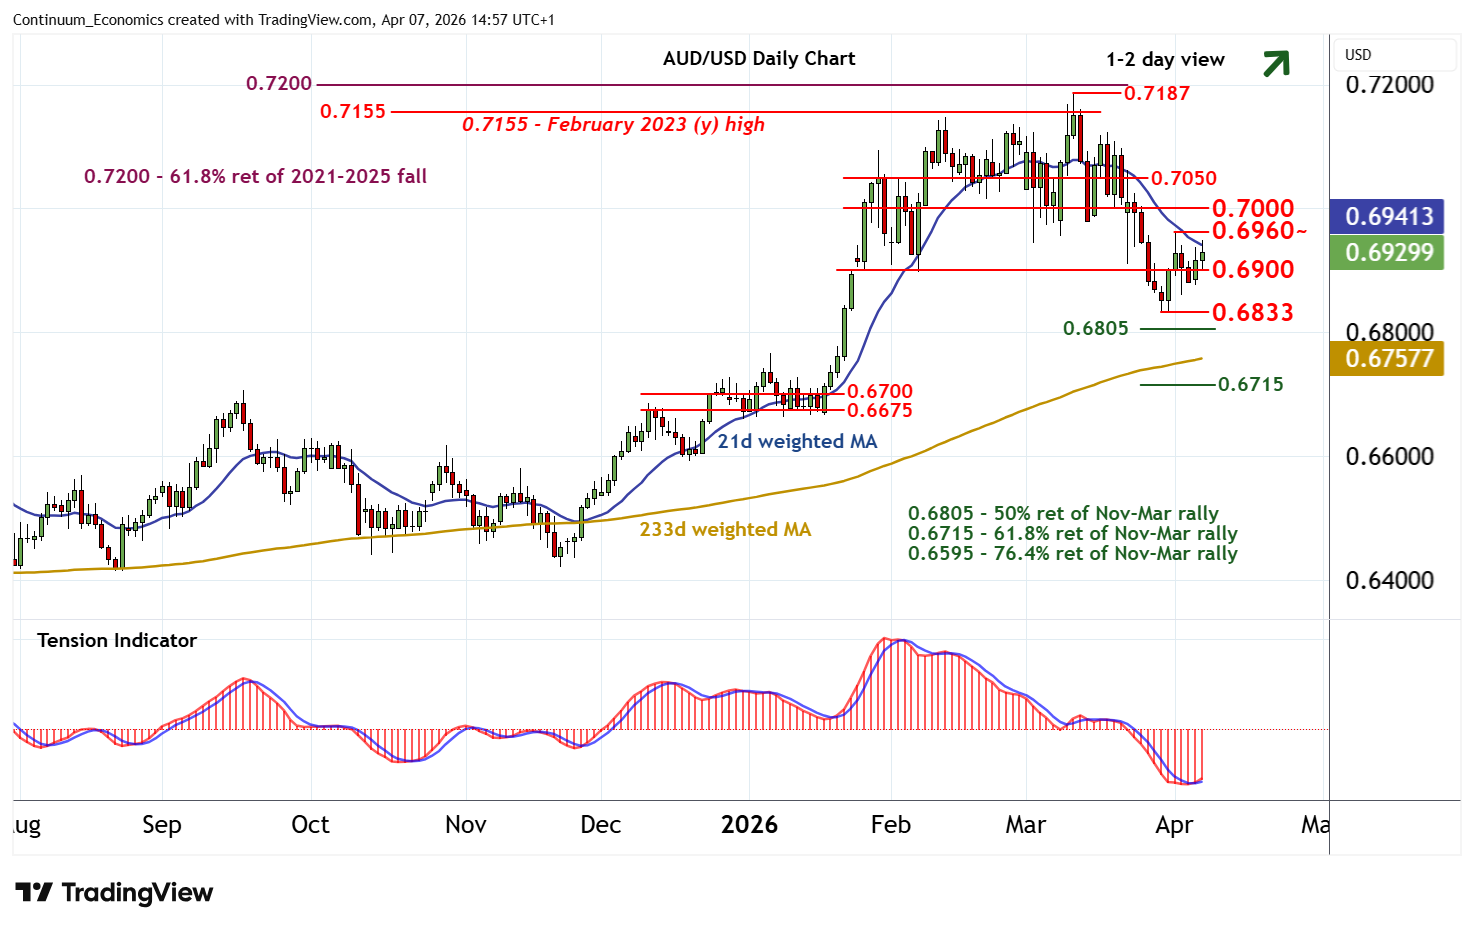
Task: Select the 233d weighted MA label
Action: click(x=725, y=529)
